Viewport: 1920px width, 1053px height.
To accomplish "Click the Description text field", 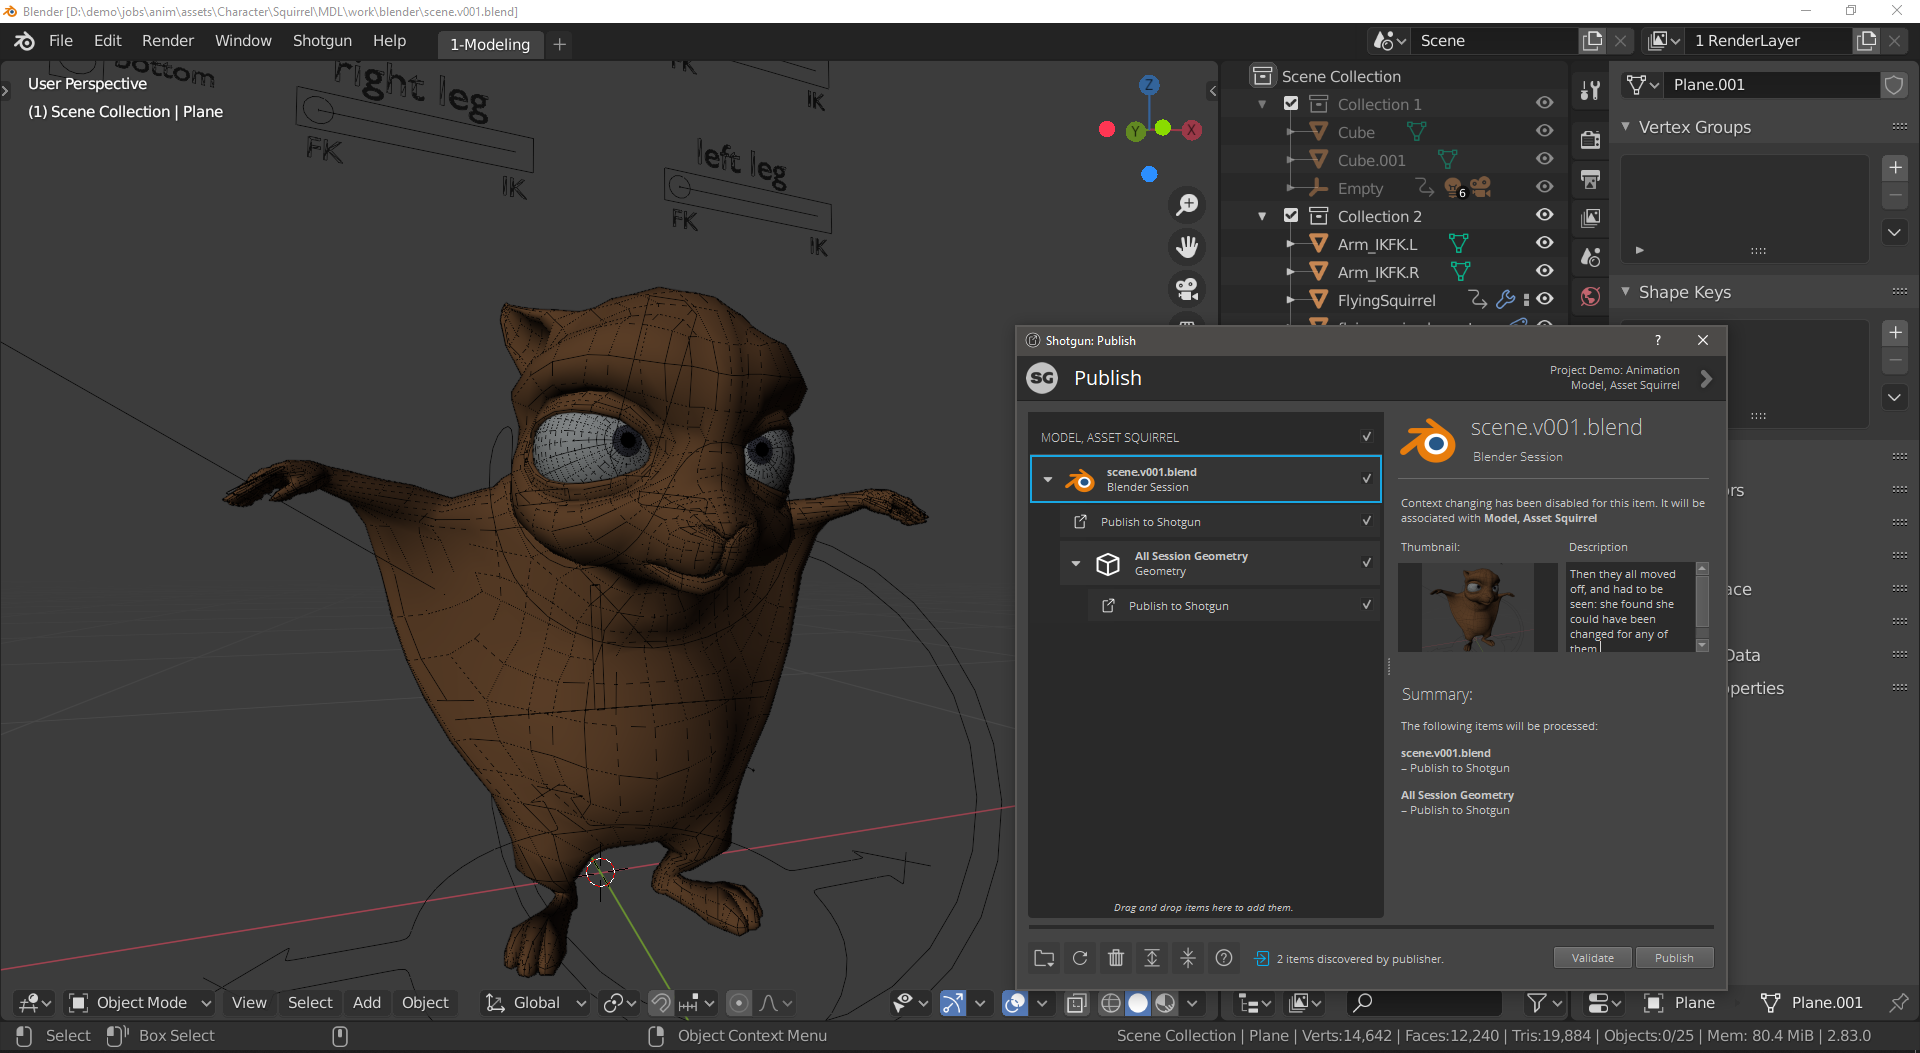I will pyautogui.click(x=1630, y=607).
